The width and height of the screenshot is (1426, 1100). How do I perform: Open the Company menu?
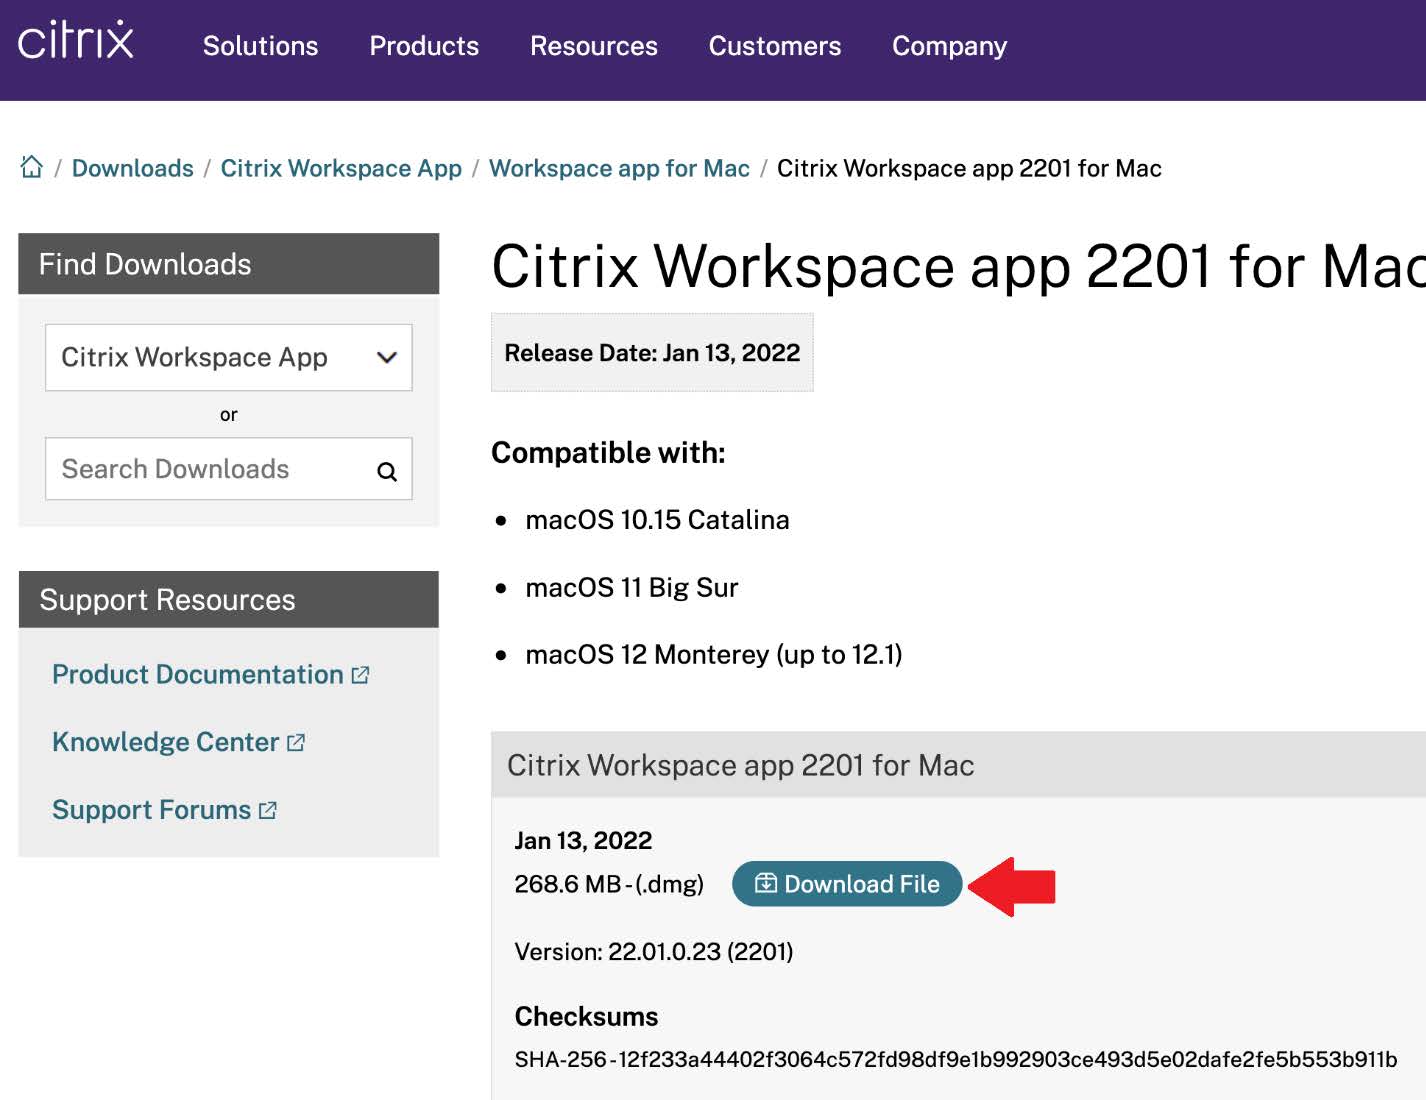click(x=949, y=46)
